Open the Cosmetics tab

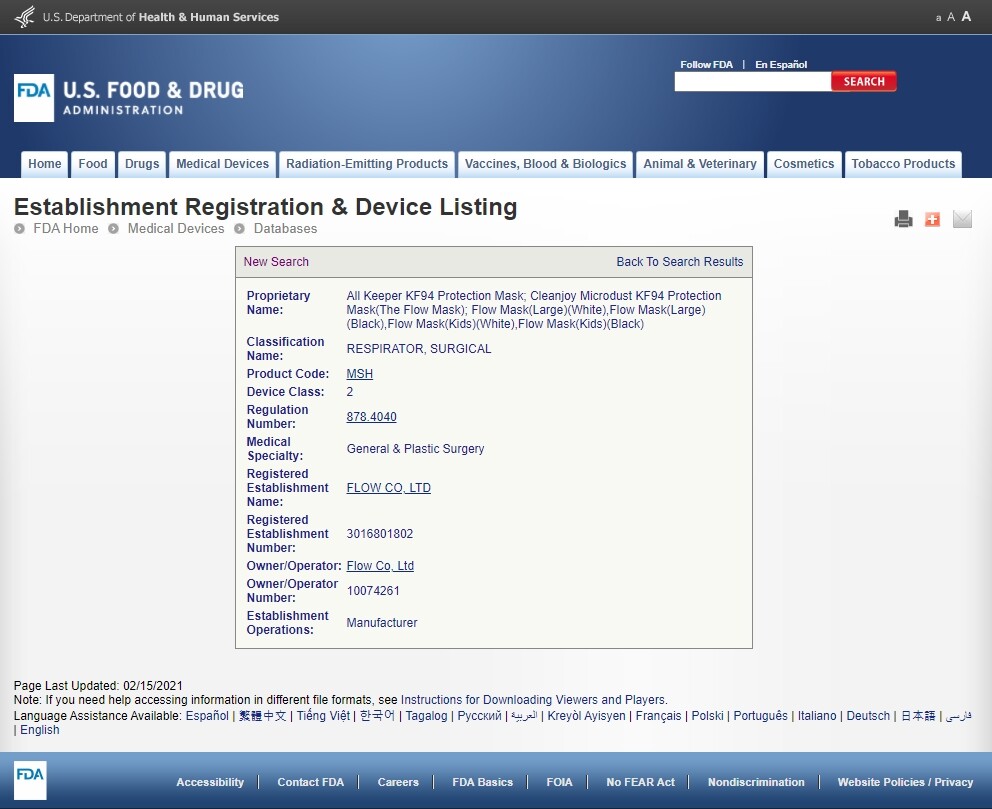click(x=804, y=164)
